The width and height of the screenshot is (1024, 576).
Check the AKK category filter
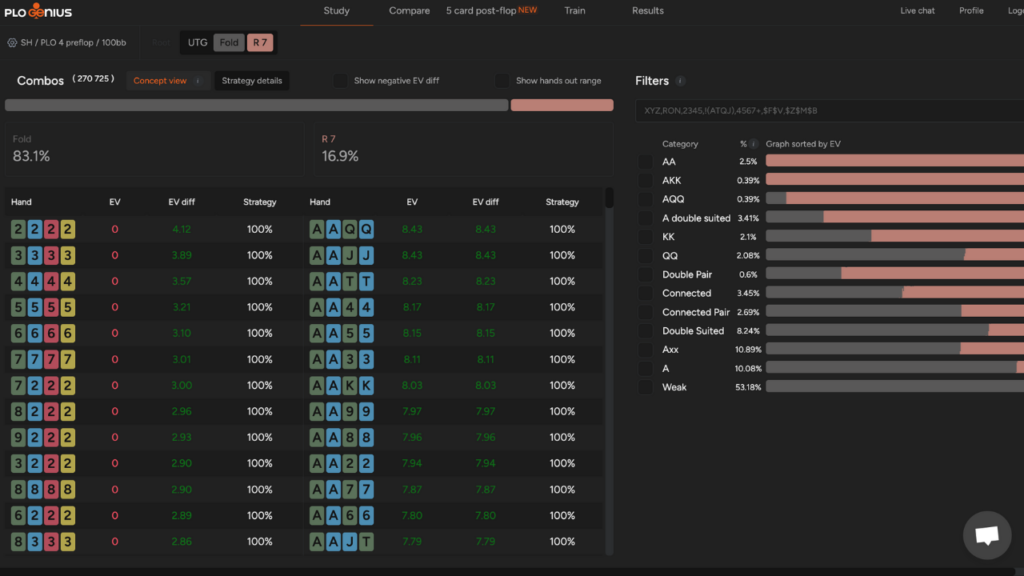click(645, 180)
